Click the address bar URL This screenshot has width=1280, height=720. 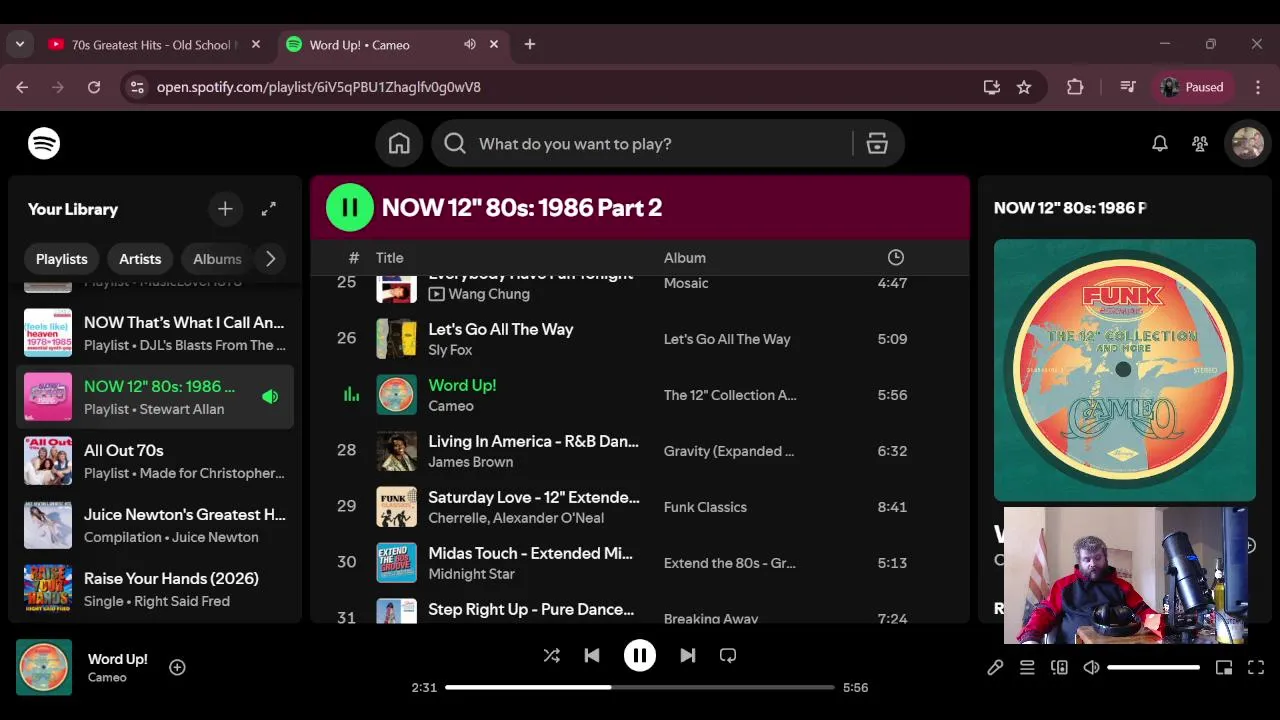(x=319, y=87)
